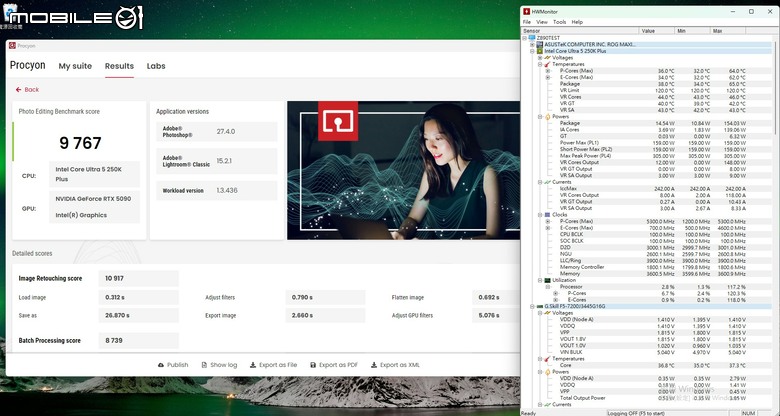Expand the E-Cores utilization row
The image size is (780, 416).
pyautogui.click(x=556, y=300)
